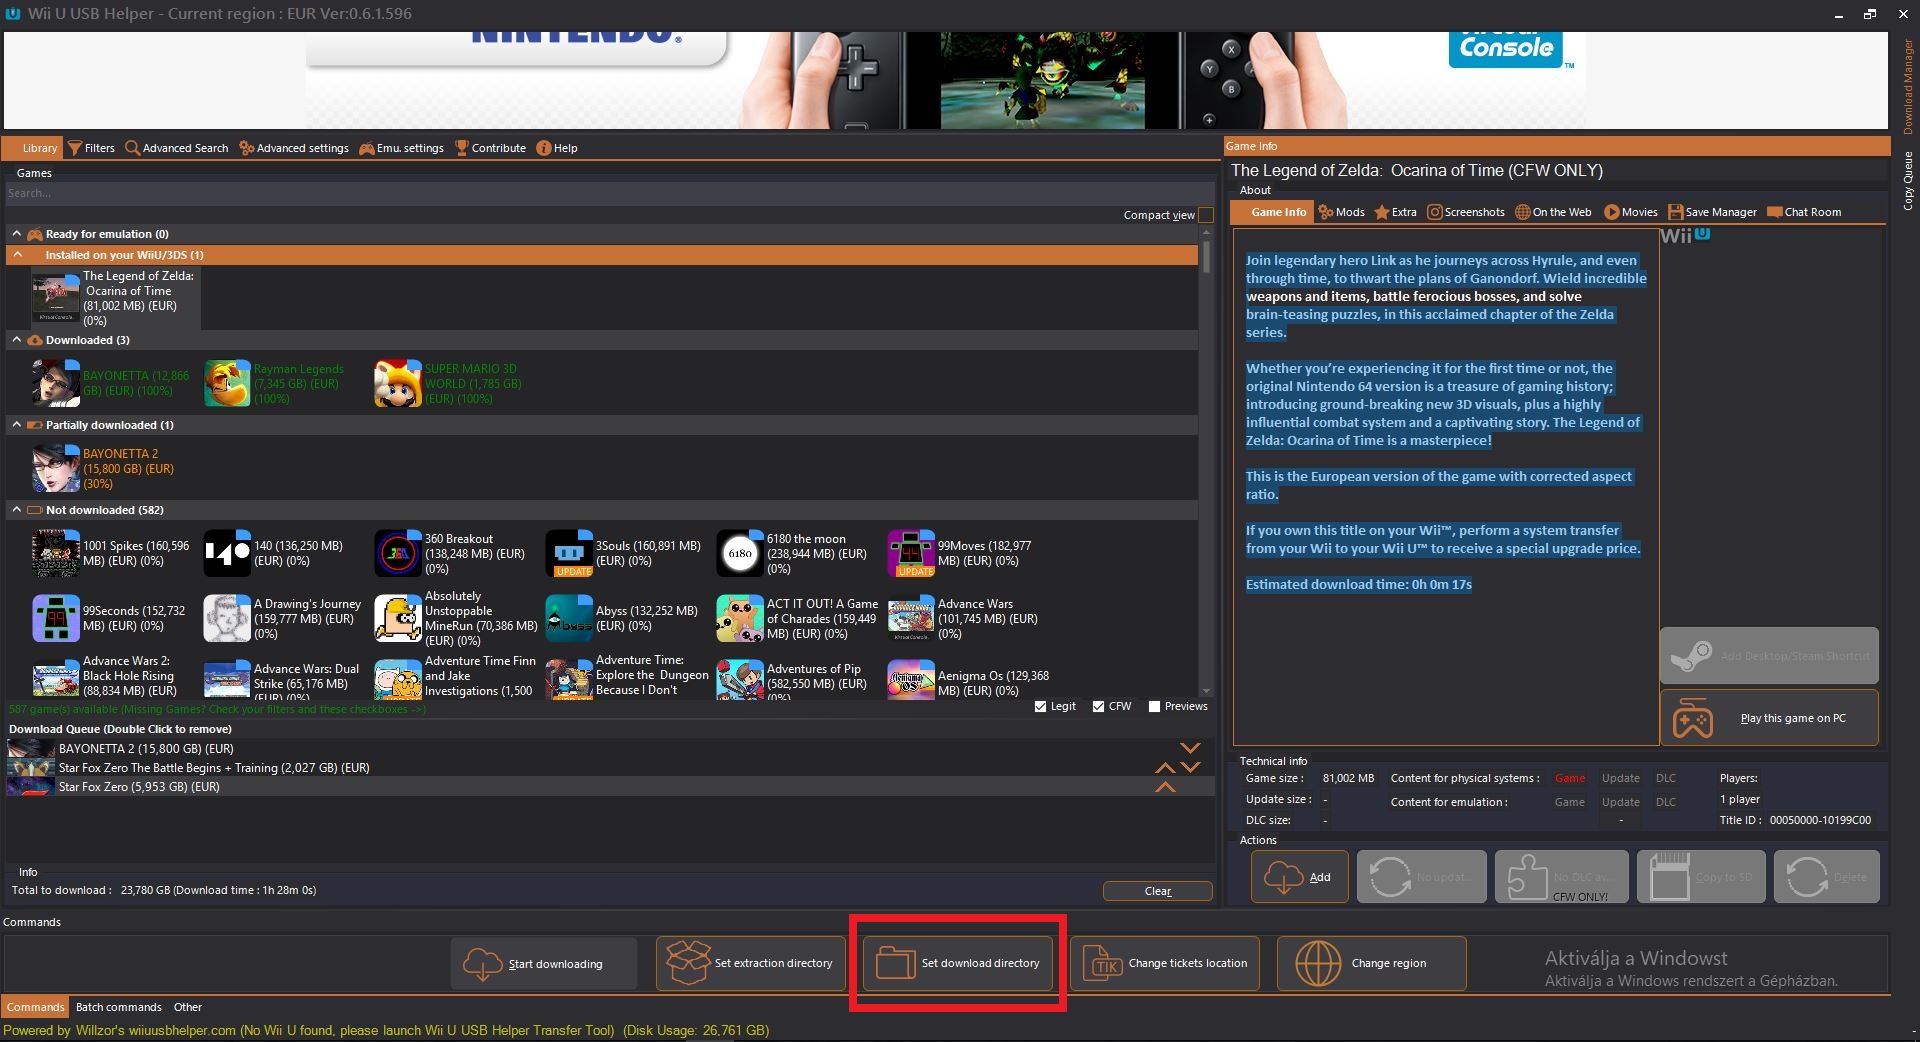Screen dimensions: 1920x1042
Task: Open the Filters toolbar item
Action: (91, 148)
